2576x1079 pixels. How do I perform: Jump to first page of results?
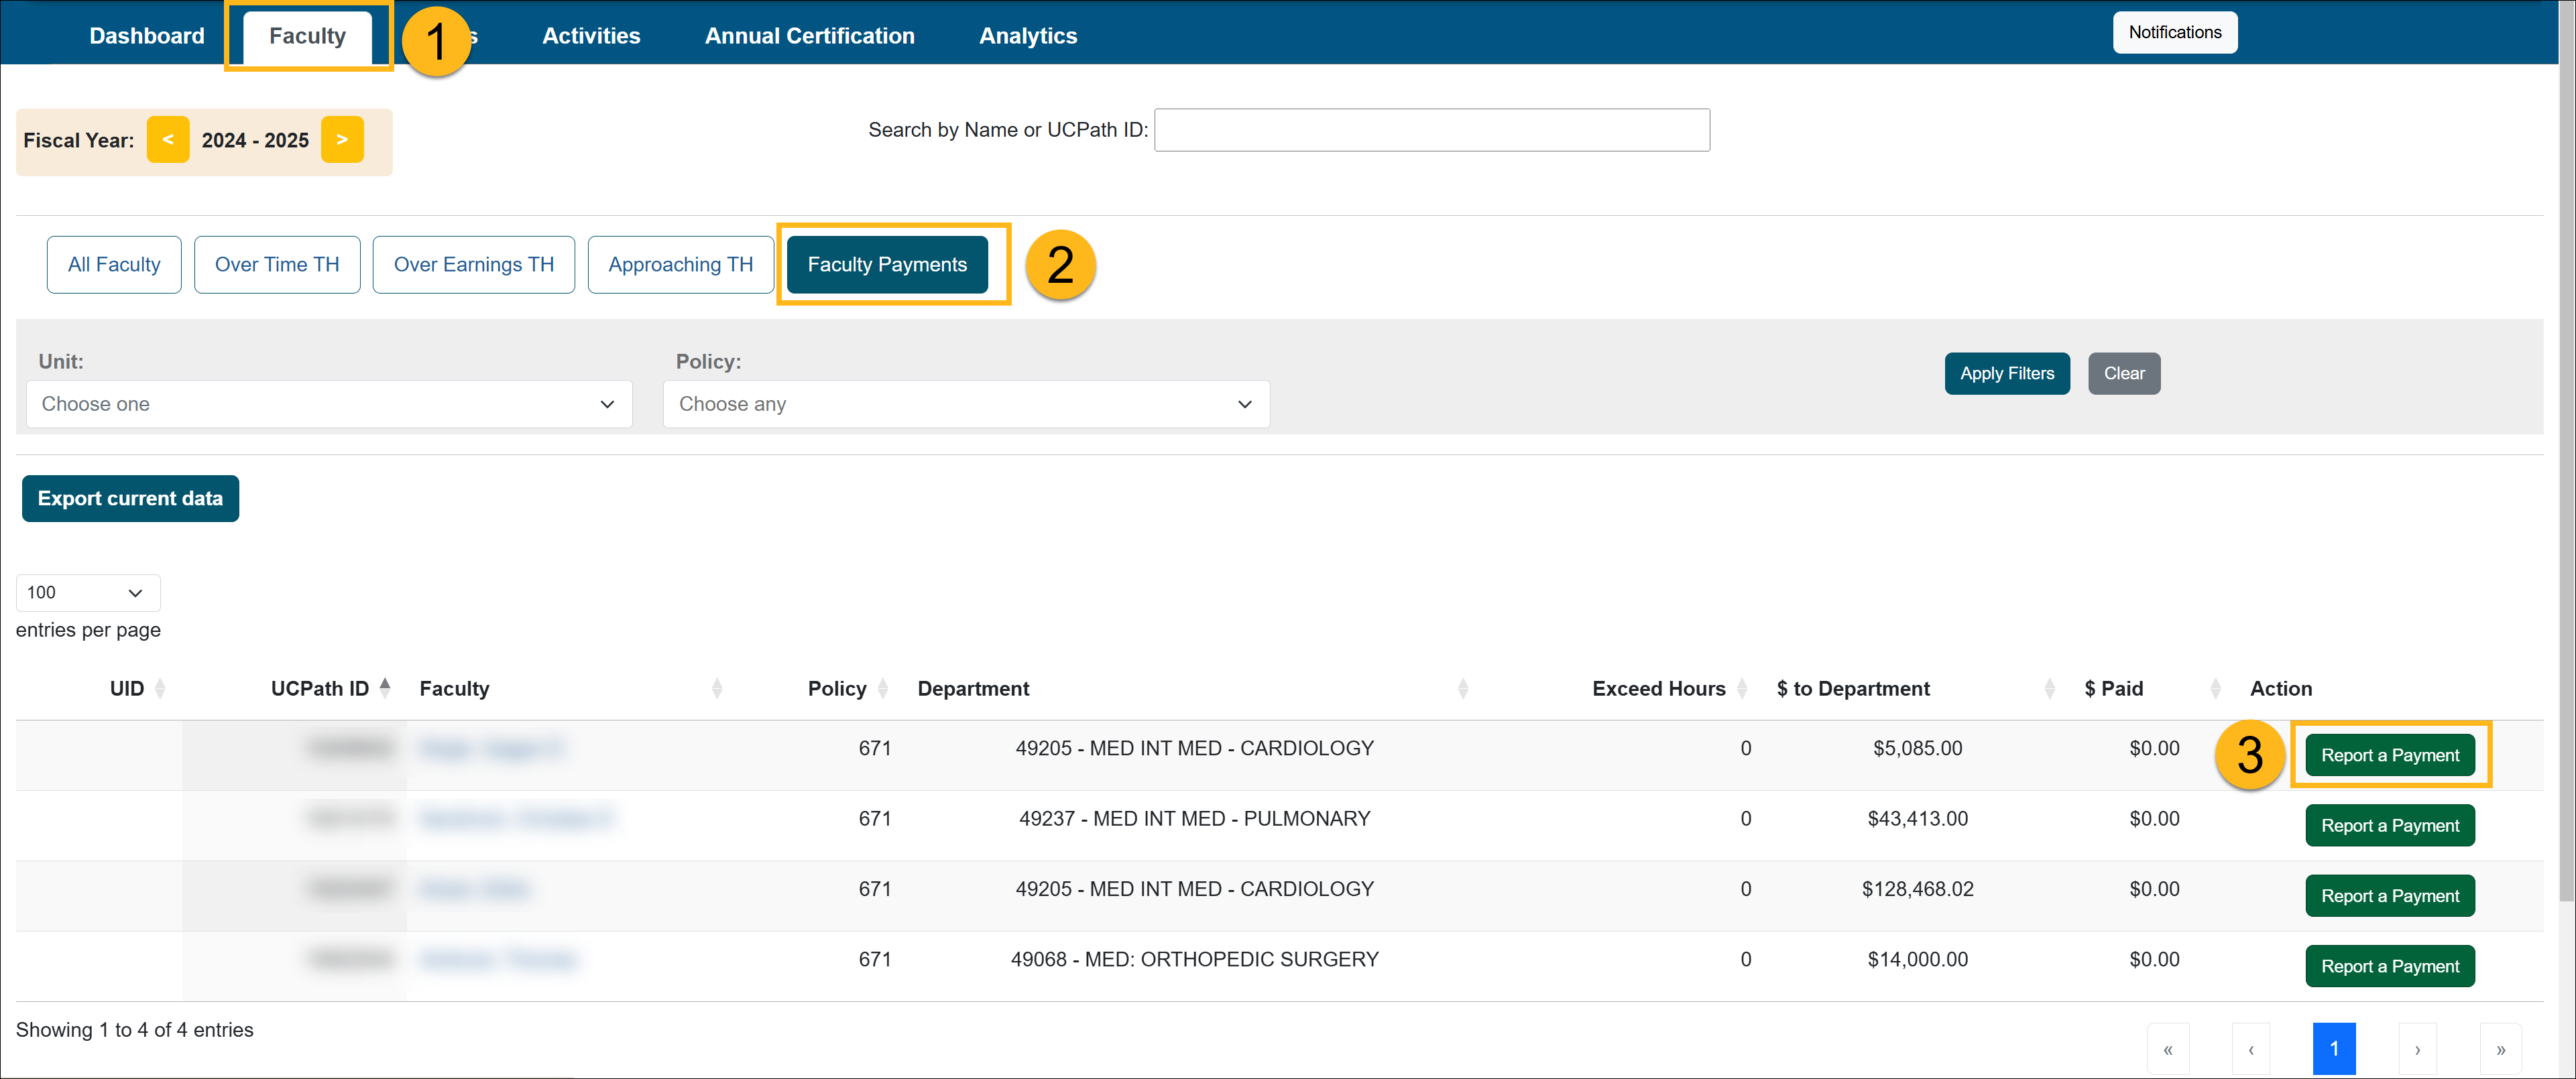pyautogui.click(x=2168, y=1049)
